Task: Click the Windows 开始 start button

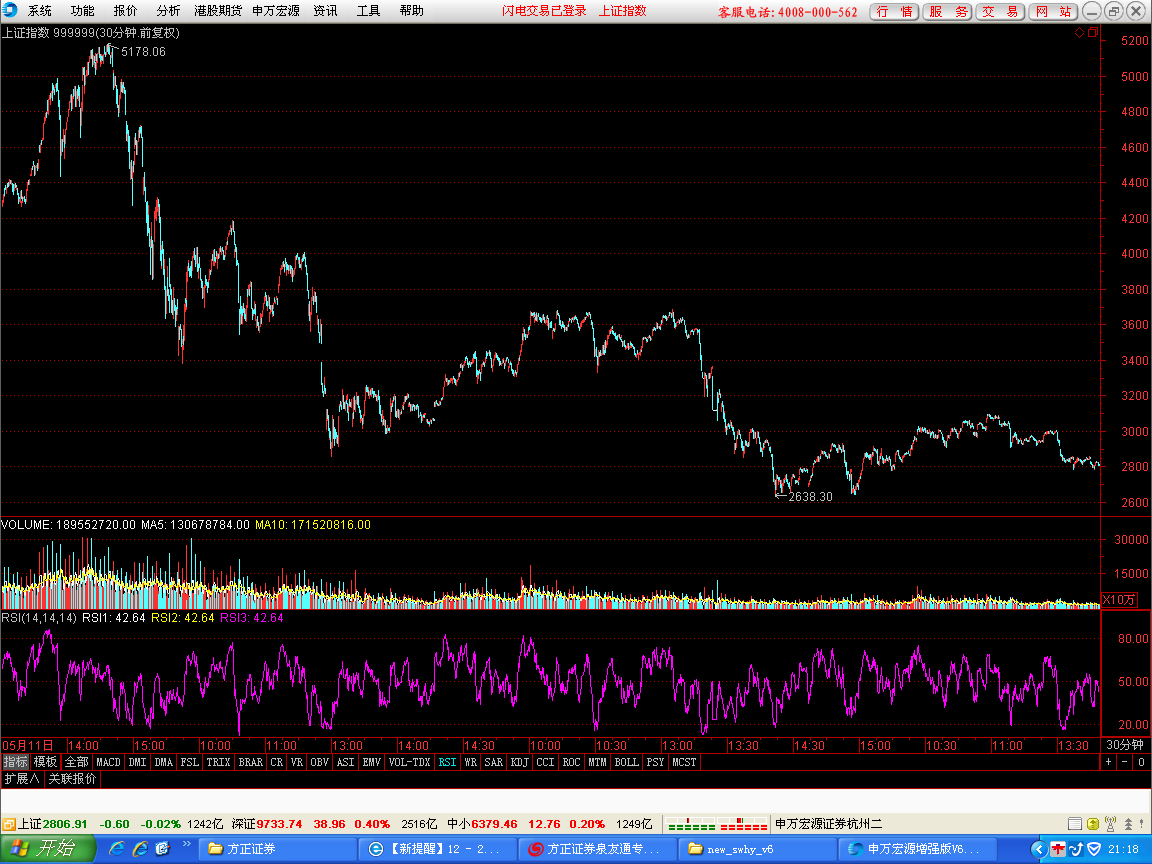Action: 47,849
